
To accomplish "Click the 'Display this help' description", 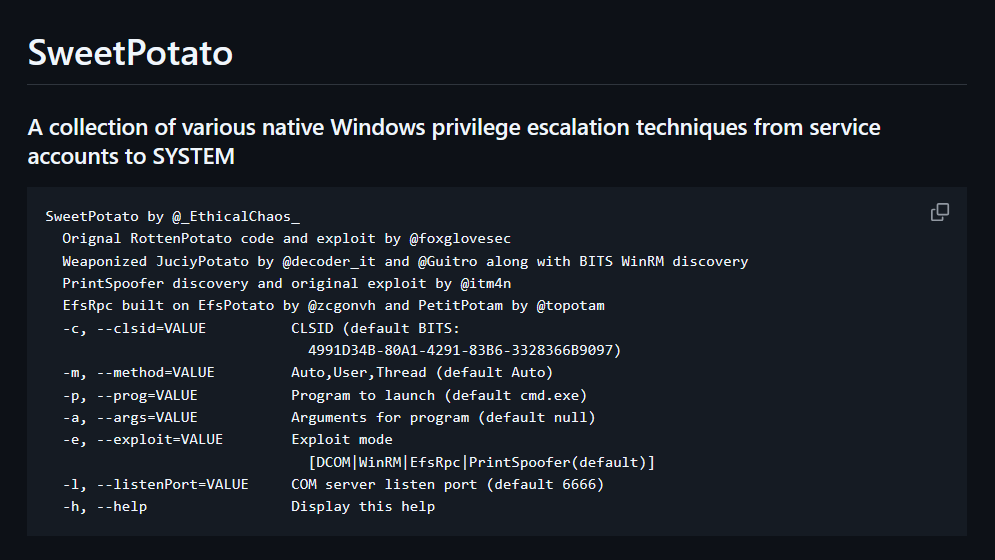I will coord(363,507).
